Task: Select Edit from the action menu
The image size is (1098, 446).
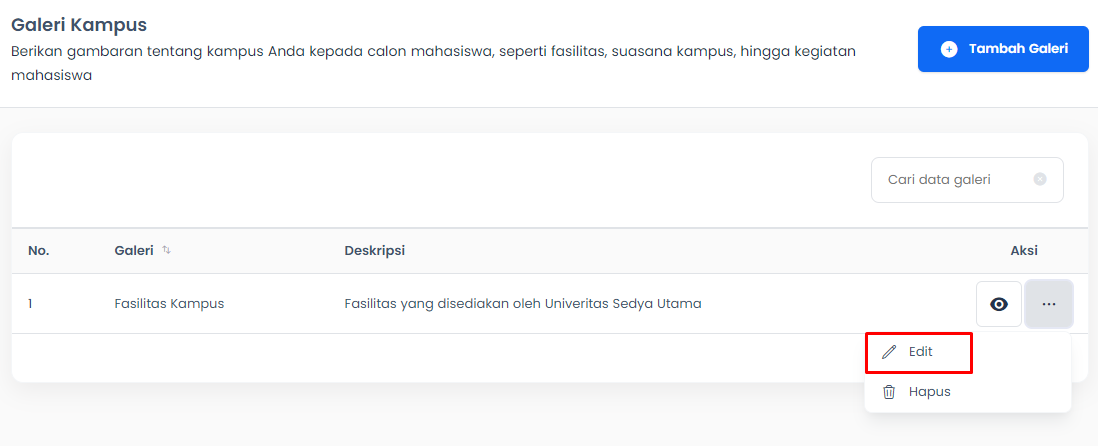Action: tap(919, 352)
